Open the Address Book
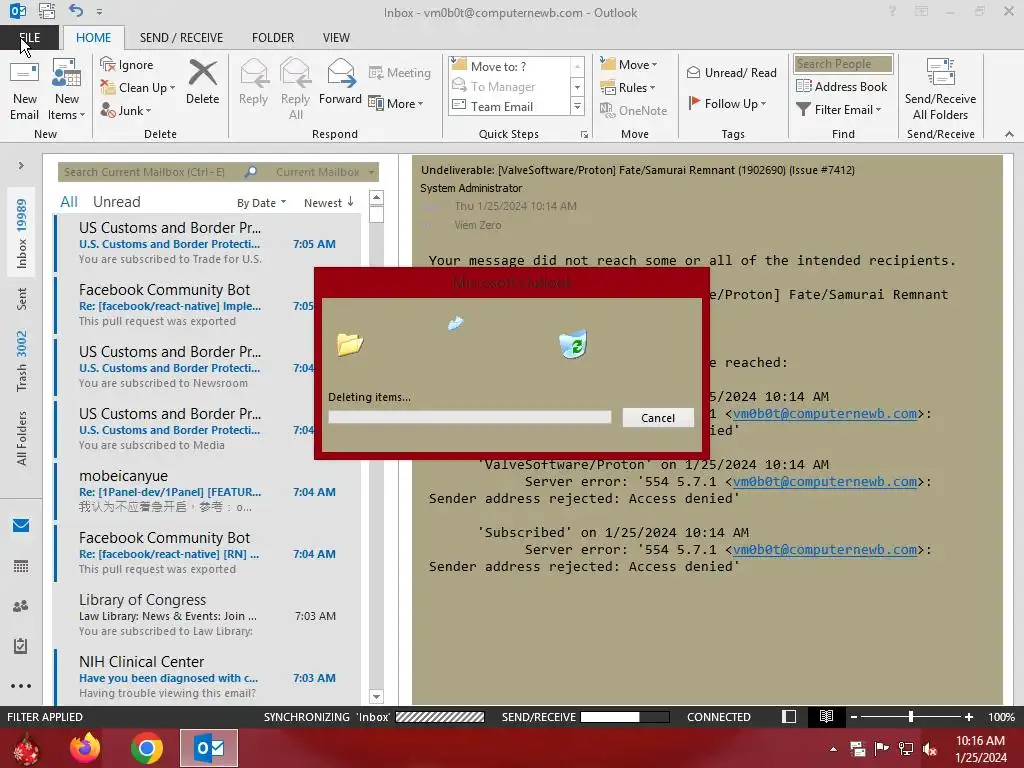 (841, 86)
